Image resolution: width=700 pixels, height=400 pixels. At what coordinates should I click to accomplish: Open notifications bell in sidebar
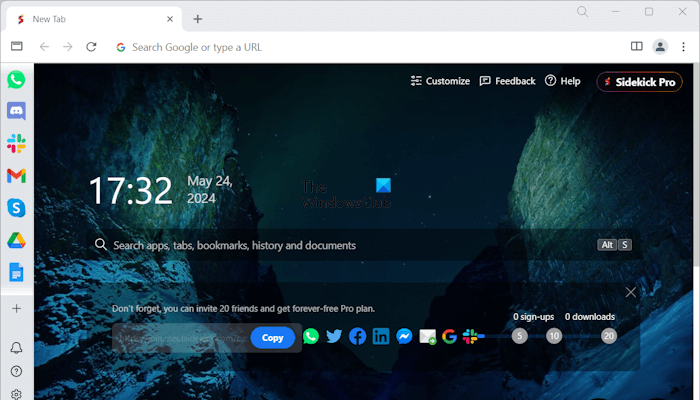pyautogui.click(x=16, y=348)
